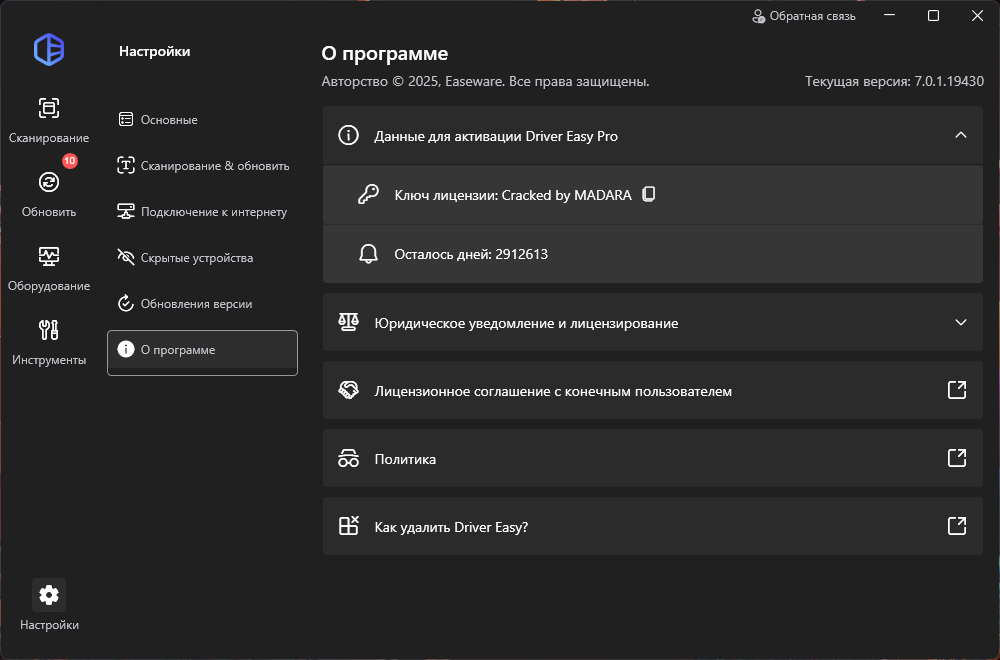
Task: Expand Юридическое уведомление и лицензирование section
Action: 960,322
